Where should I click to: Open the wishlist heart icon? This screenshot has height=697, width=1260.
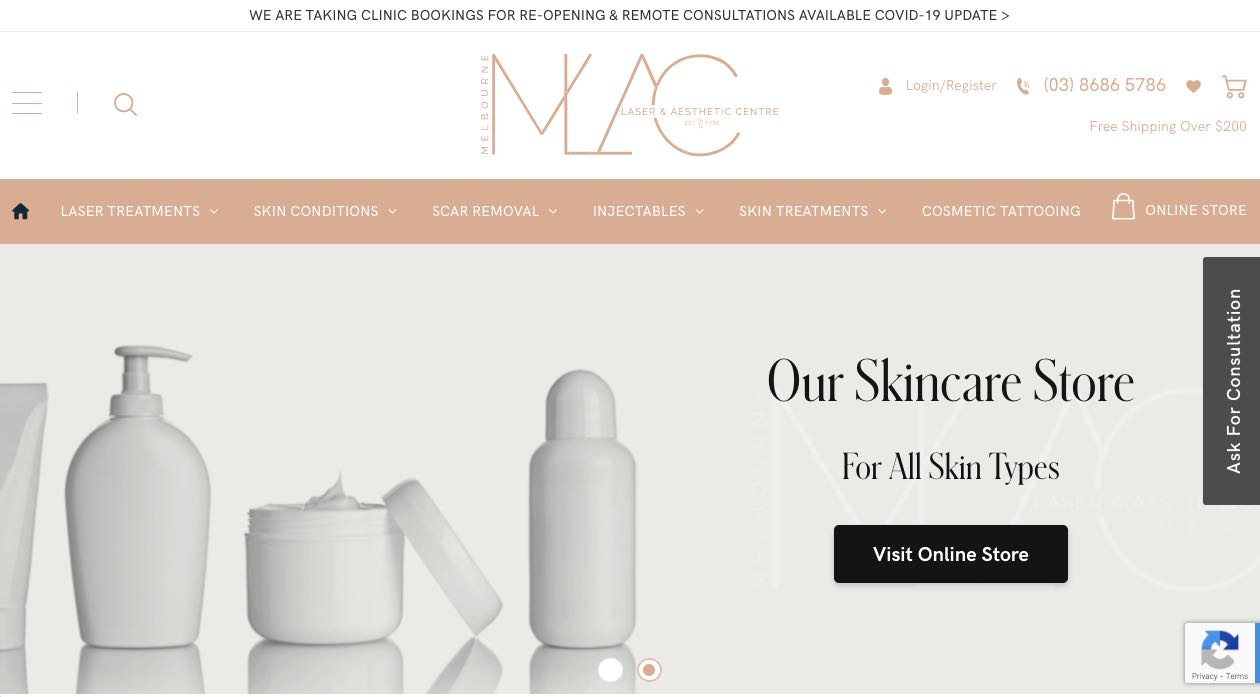(1193, 87)
